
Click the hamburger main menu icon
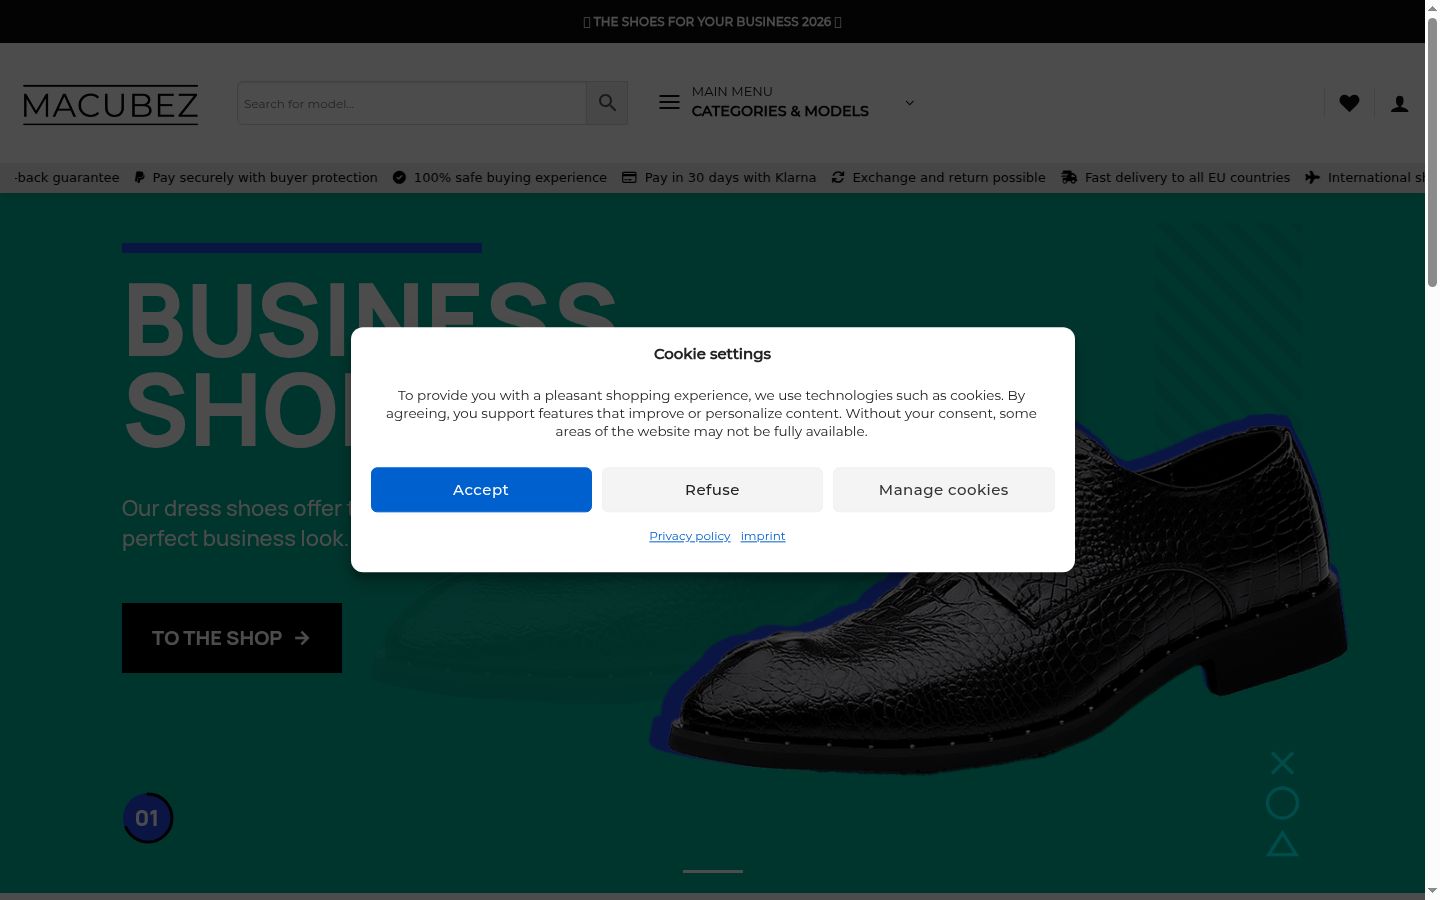[669, 102]
